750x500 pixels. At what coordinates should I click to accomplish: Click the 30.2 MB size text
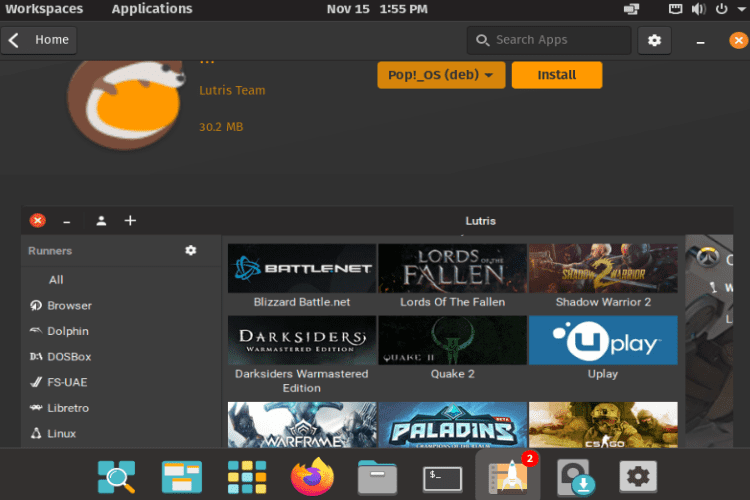[221, 127]
